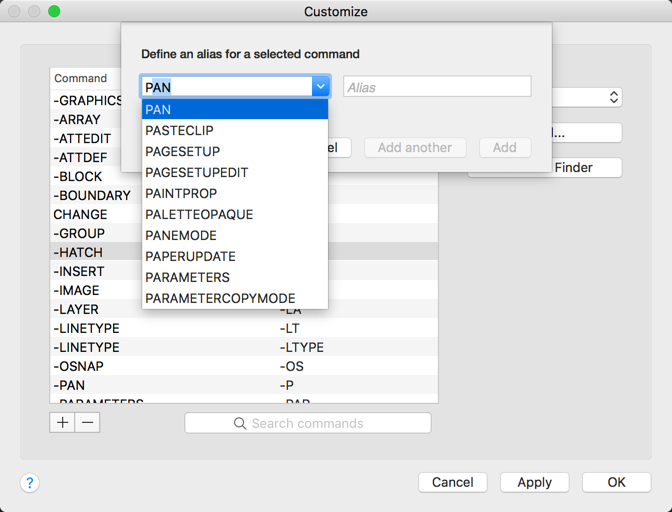
Task: Click the minus button to remove alias
Action: tap(88, 423)
